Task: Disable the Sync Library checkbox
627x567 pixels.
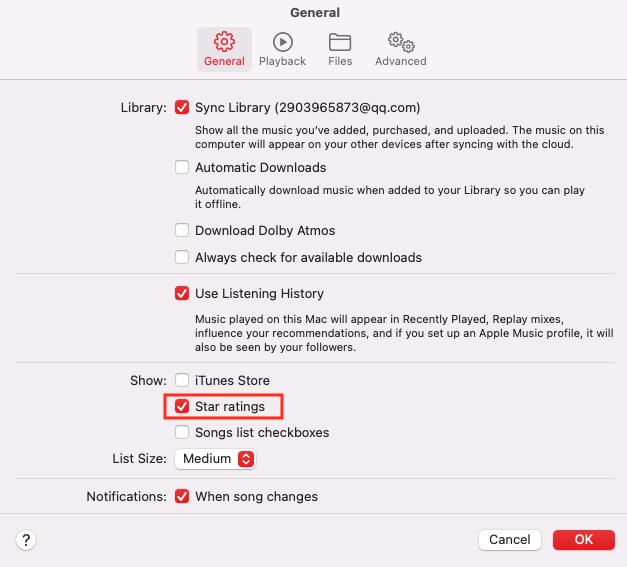Action: (x=182, y=107)
